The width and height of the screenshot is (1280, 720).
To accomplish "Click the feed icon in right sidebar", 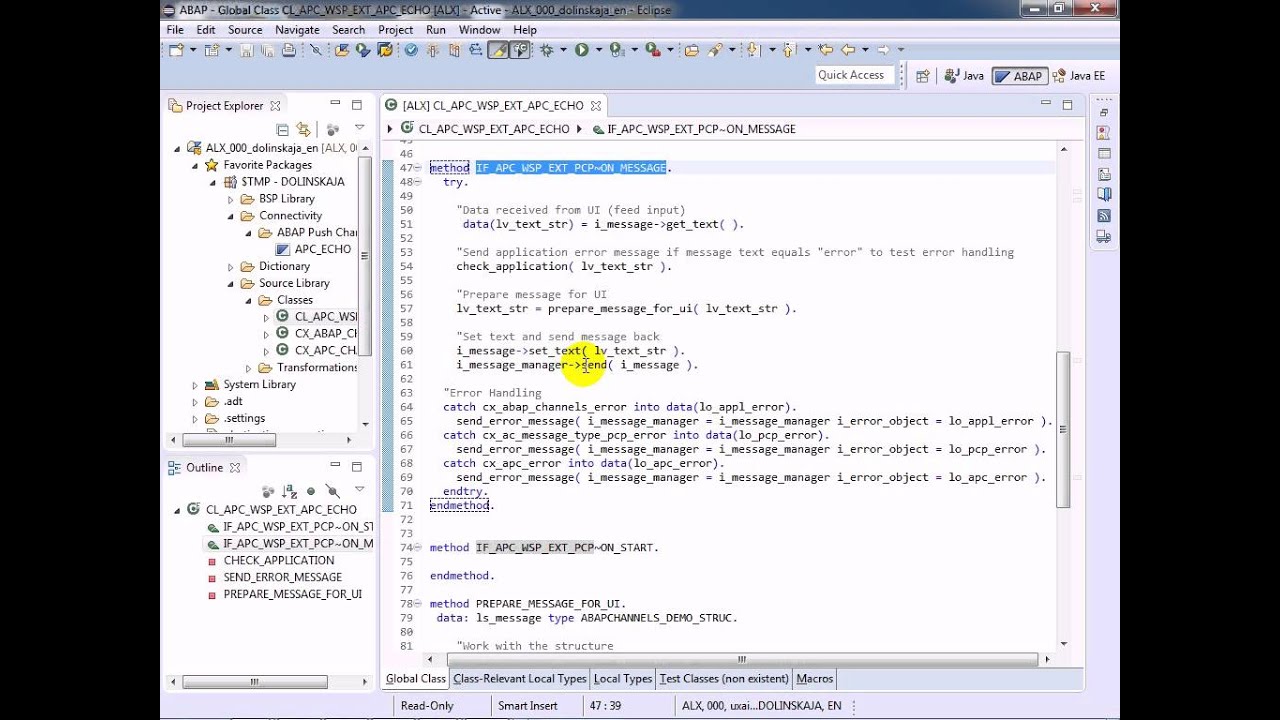I will click(1104, 216).
